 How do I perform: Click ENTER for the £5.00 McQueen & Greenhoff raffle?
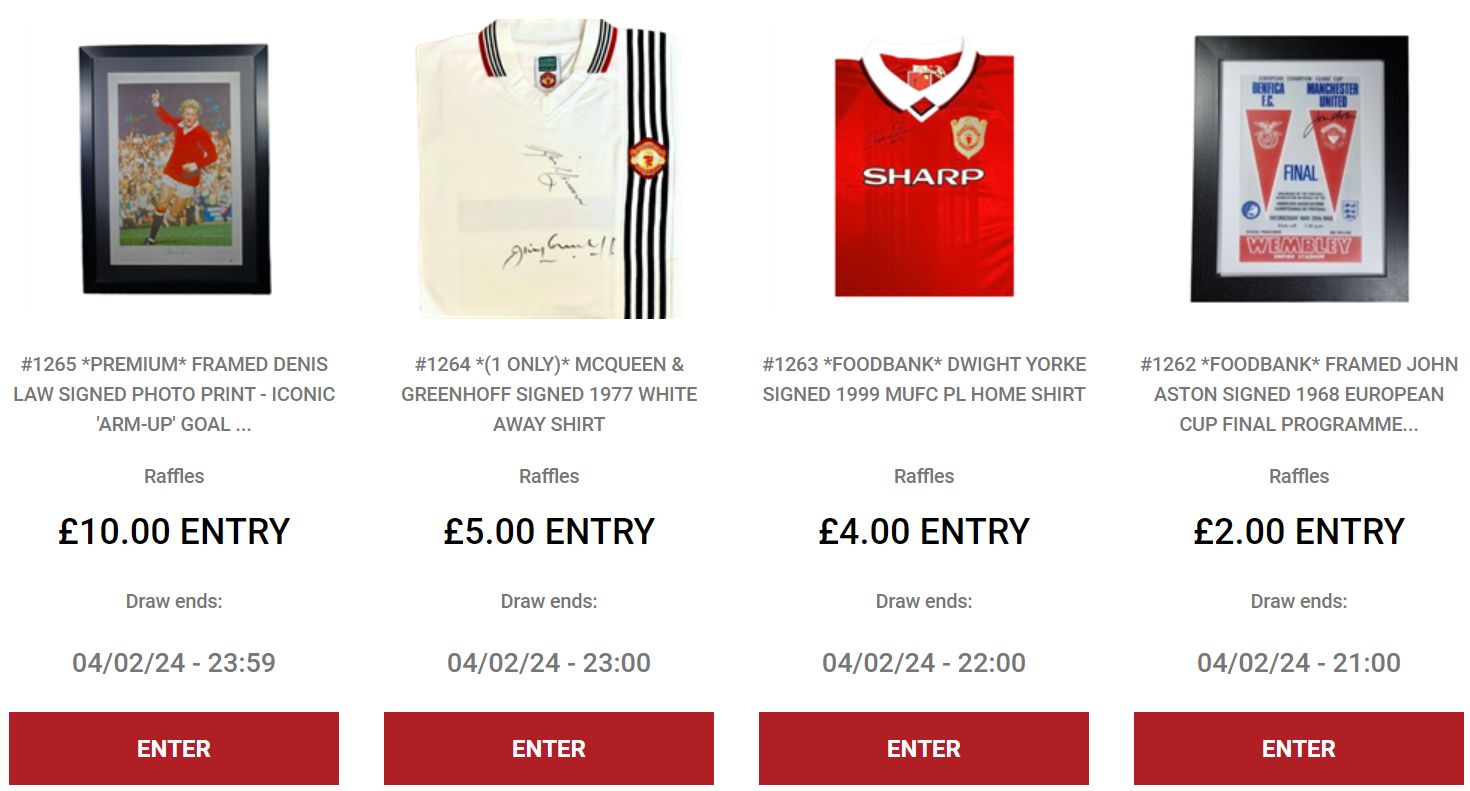(x=549, y=748)
